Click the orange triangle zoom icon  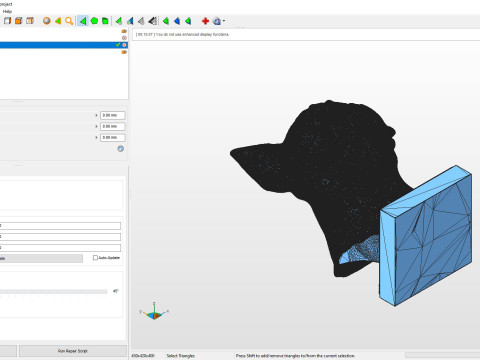(58, 21)
